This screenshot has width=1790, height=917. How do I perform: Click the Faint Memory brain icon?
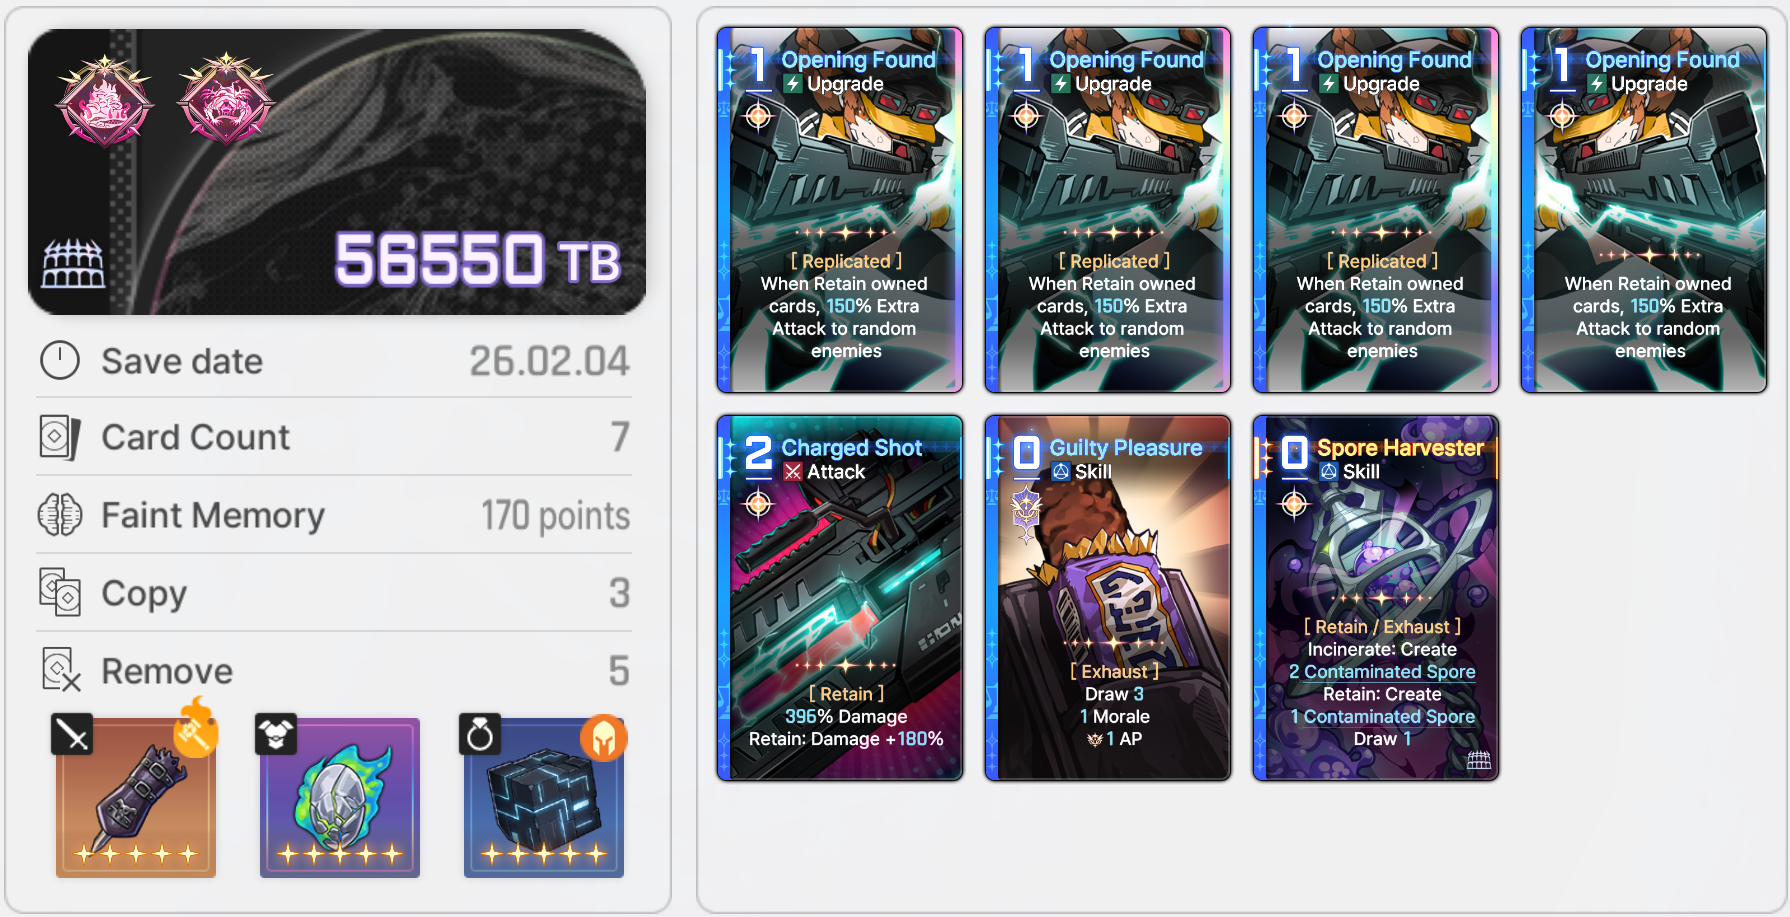coord(60,515)
